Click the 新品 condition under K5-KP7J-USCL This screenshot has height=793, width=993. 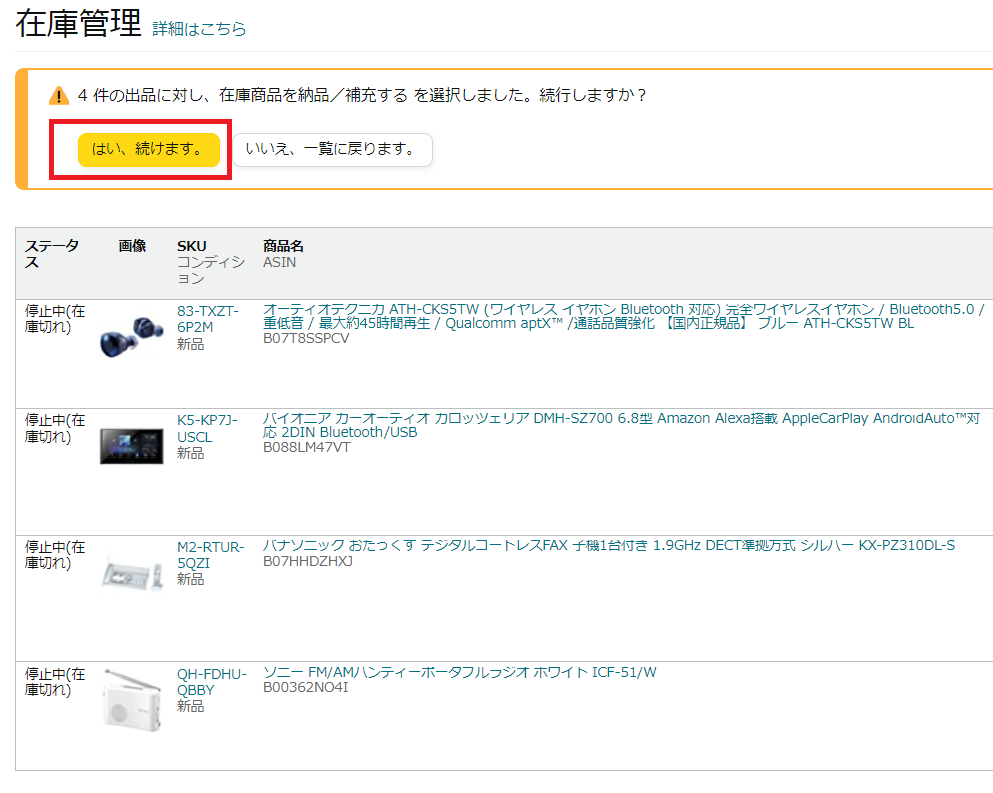[x=191, y=453]
